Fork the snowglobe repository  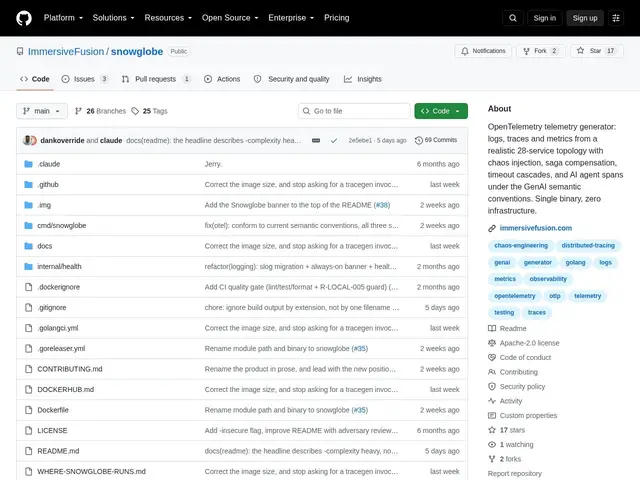click(x=541, y=51)
